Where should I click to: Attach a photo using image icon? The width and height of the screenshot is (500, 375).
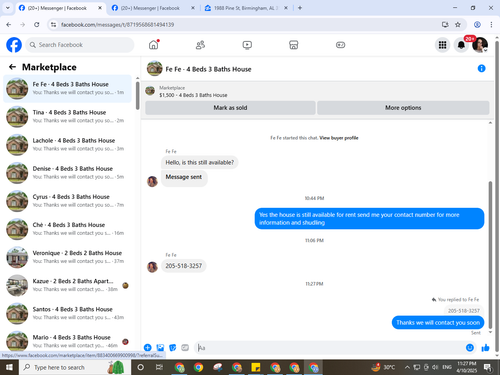160,348
